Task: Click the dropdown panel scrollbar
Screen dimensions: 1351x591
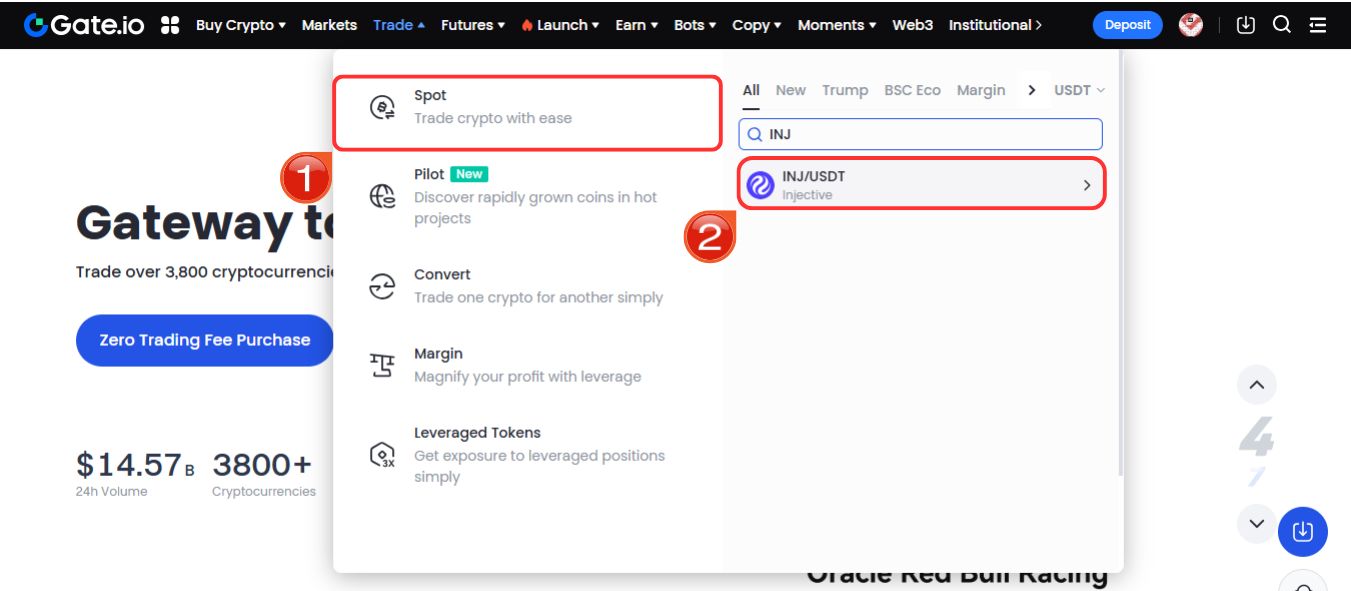Action: point(1119,263)
